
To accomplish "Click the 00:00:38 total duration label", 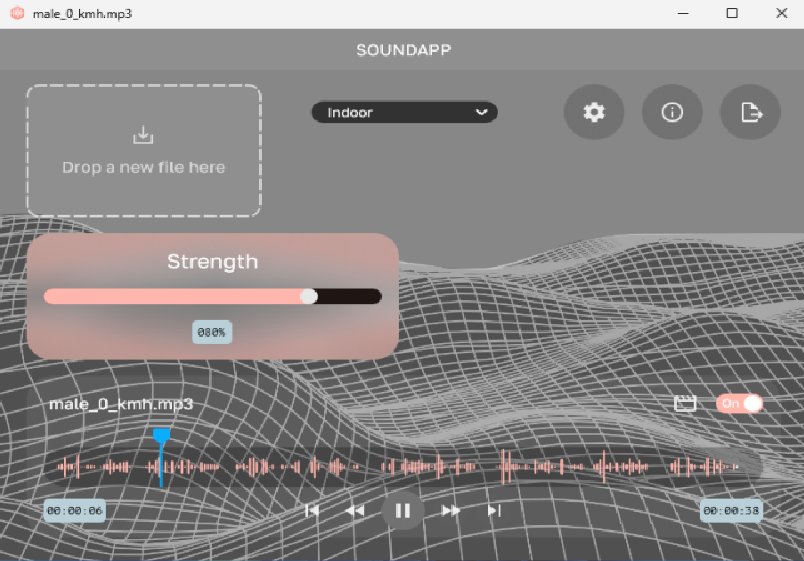I will coord(731,511).
